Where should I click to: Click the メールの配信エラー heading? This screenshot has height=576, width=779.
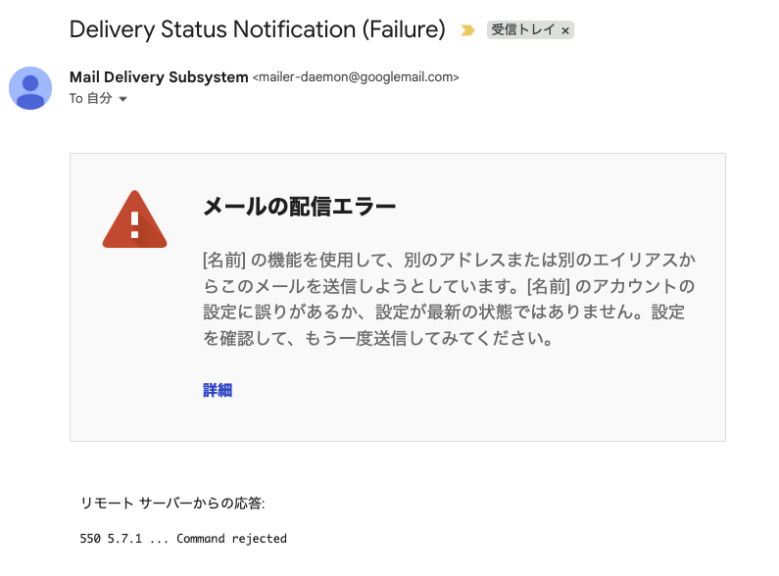click(299, 207)
